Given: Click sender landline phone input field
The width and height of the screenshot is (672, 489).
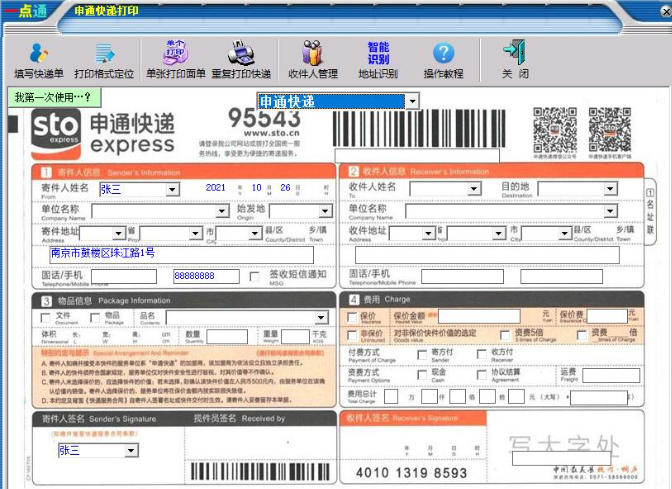Looking at the screenshot, I should coord(124,276).
